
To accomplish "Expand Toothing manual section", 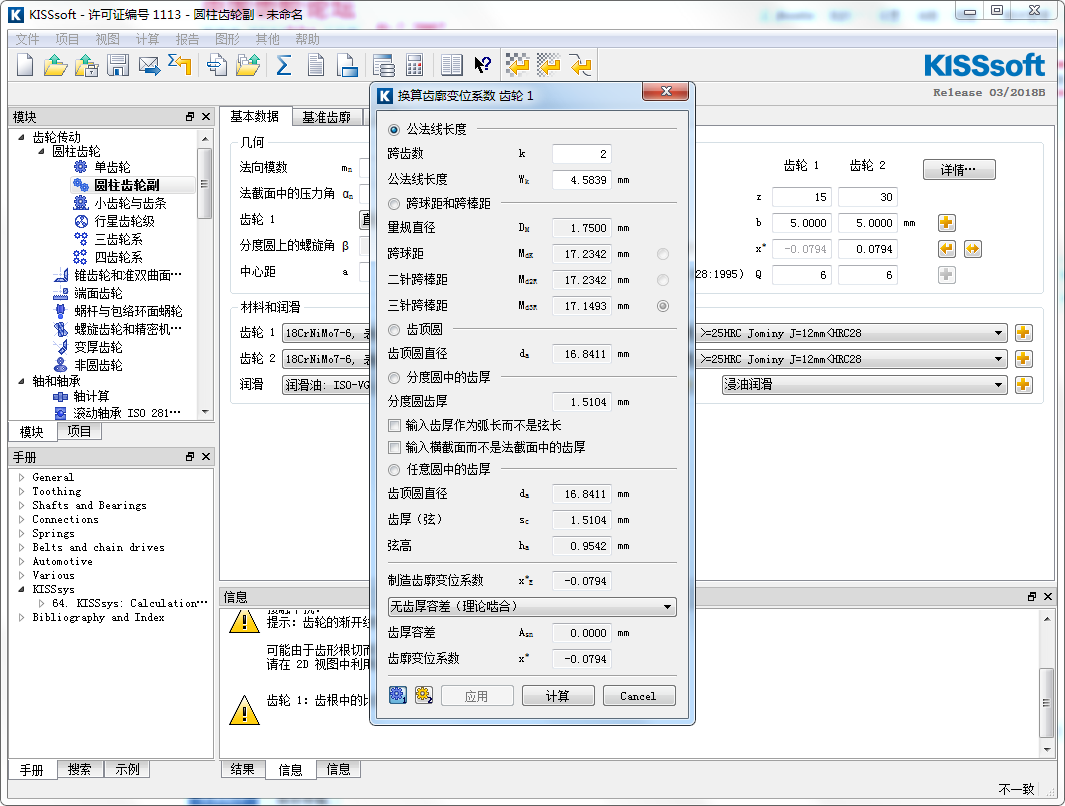I will (22, 492).
